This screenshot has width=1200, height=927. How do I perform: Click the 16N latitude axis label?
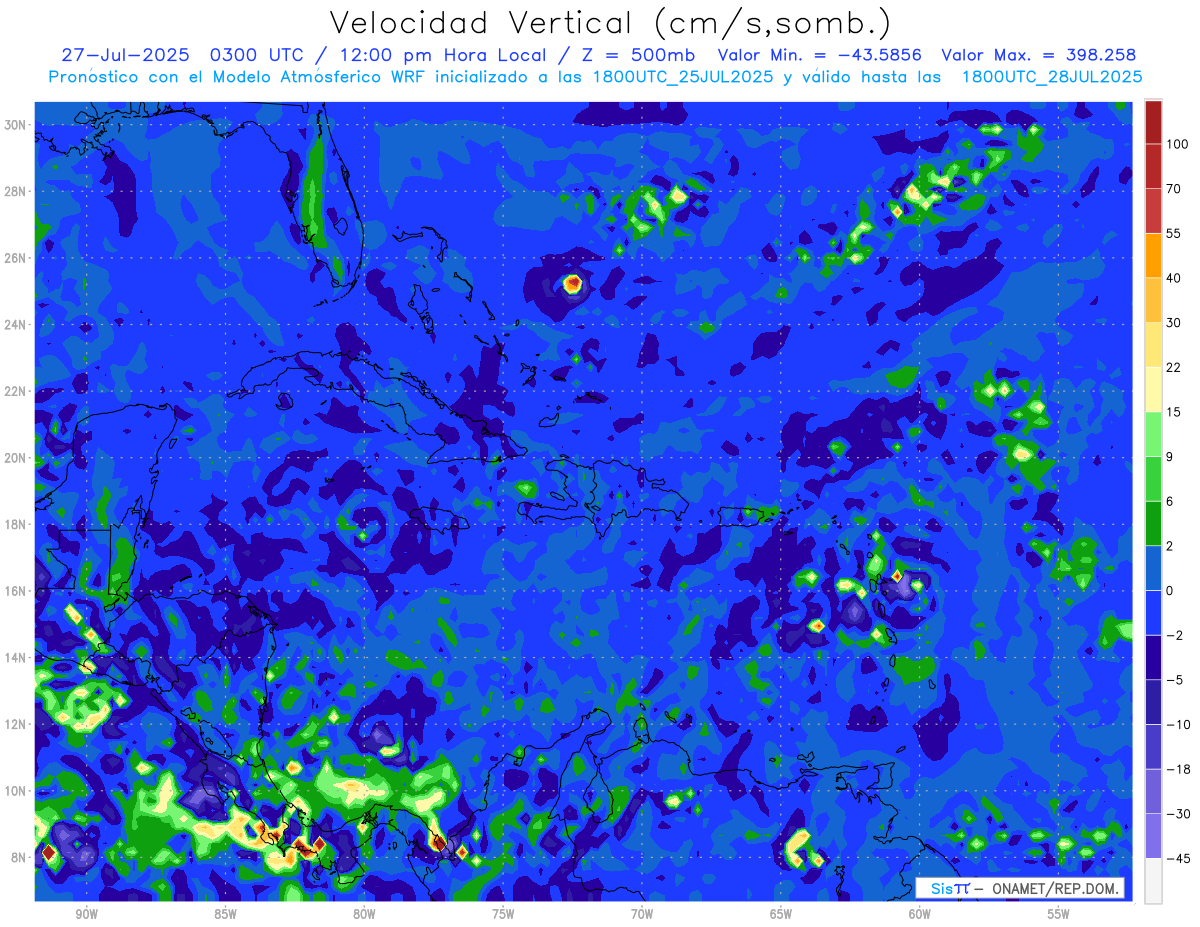tap(17, 591)
